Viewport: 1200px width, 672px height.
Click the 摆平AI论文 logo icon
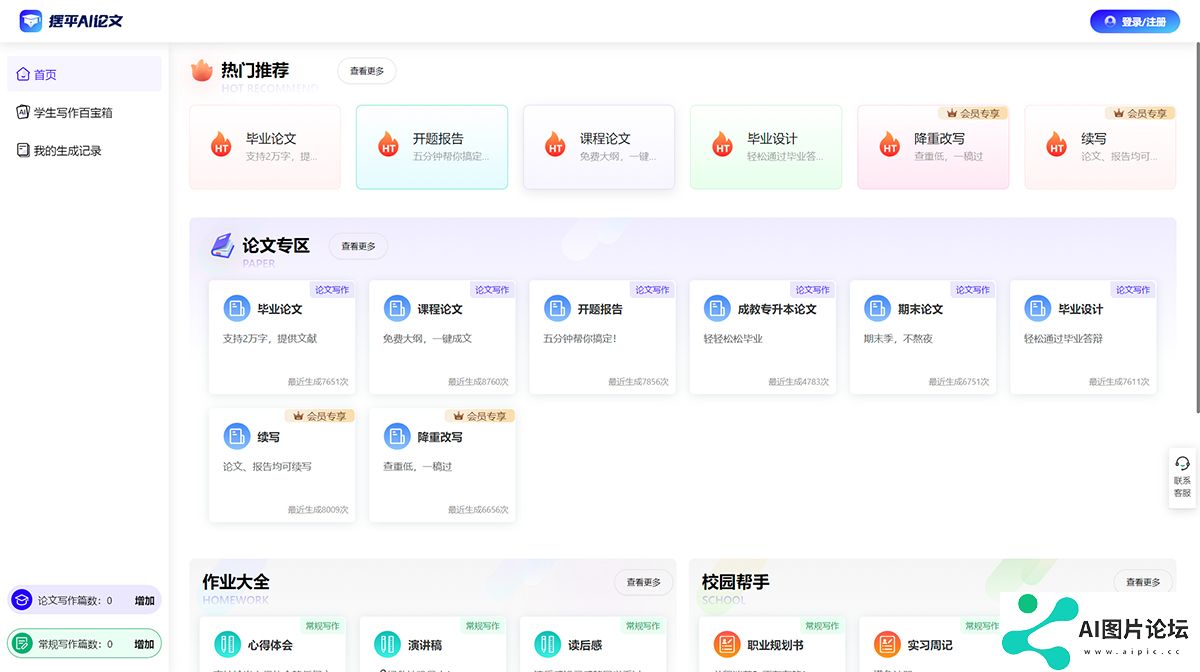(31, 20)
